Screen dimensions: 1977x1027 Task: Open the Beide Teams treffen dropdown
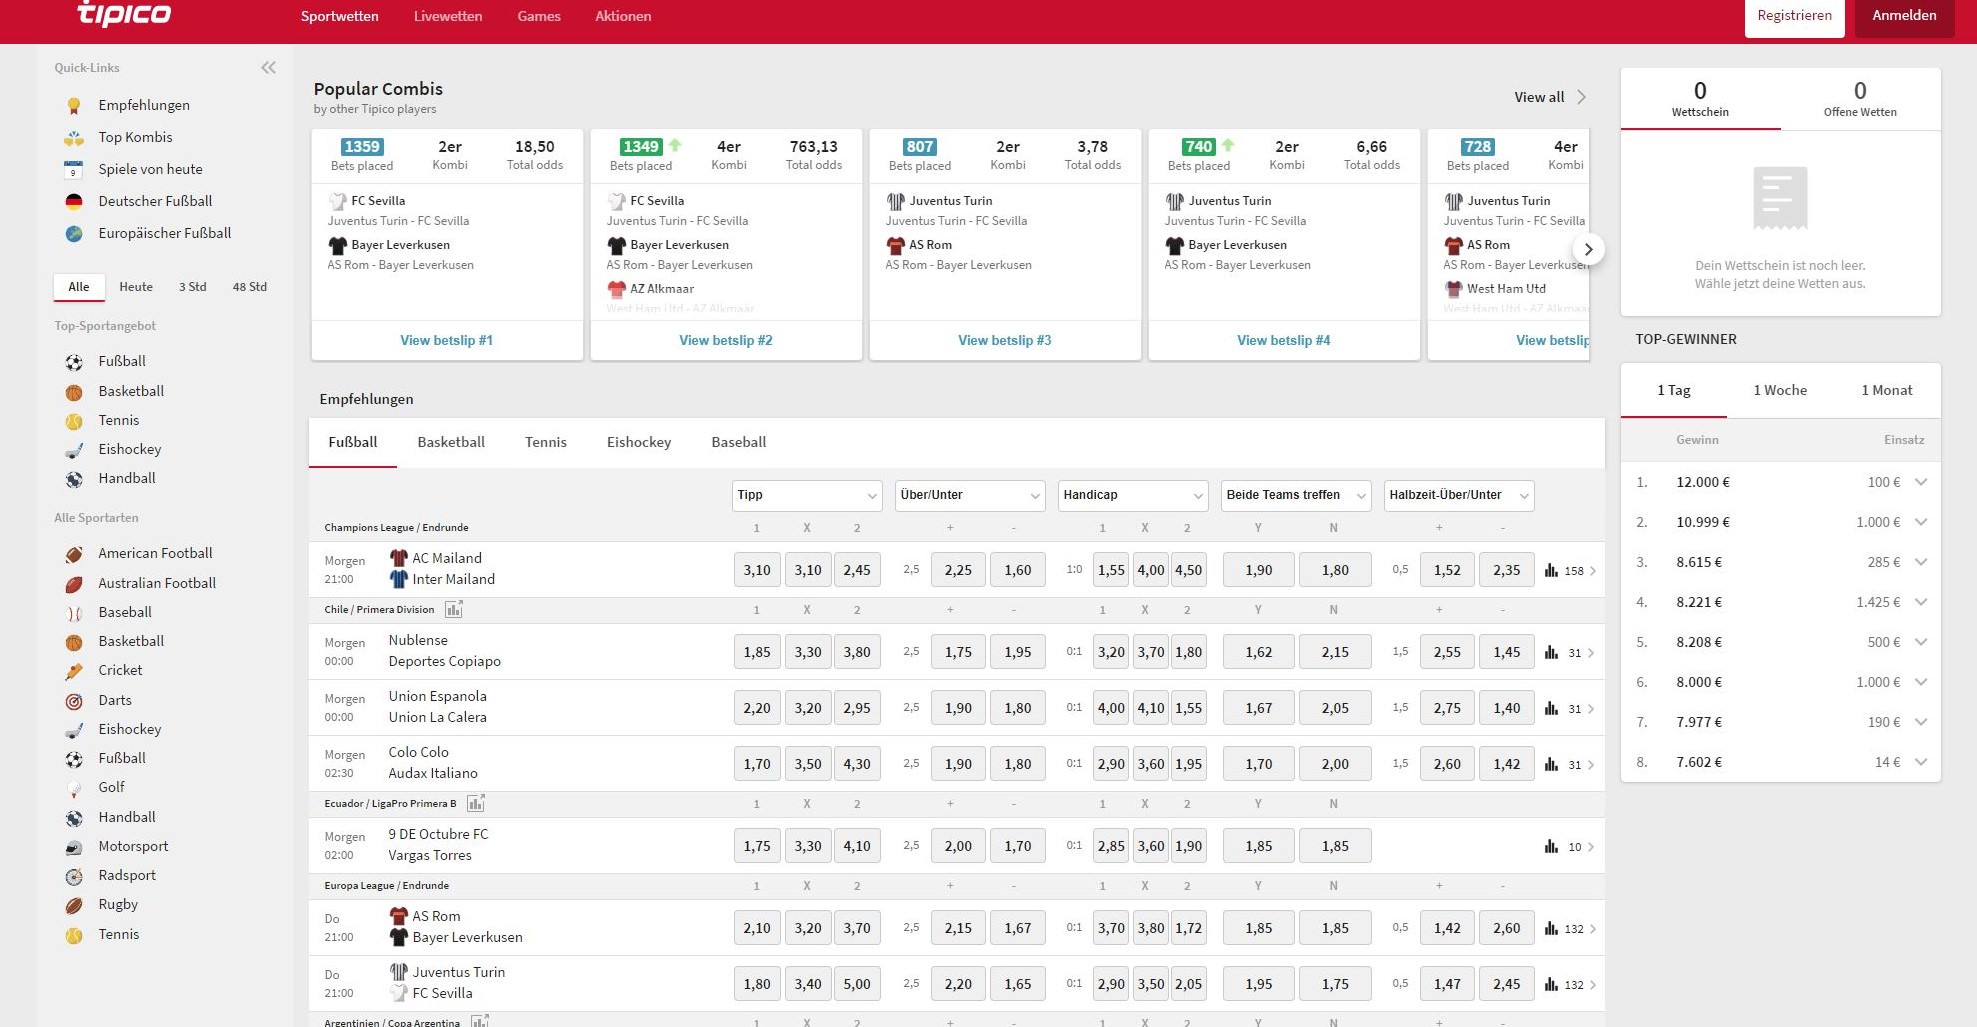(1295, 495)
